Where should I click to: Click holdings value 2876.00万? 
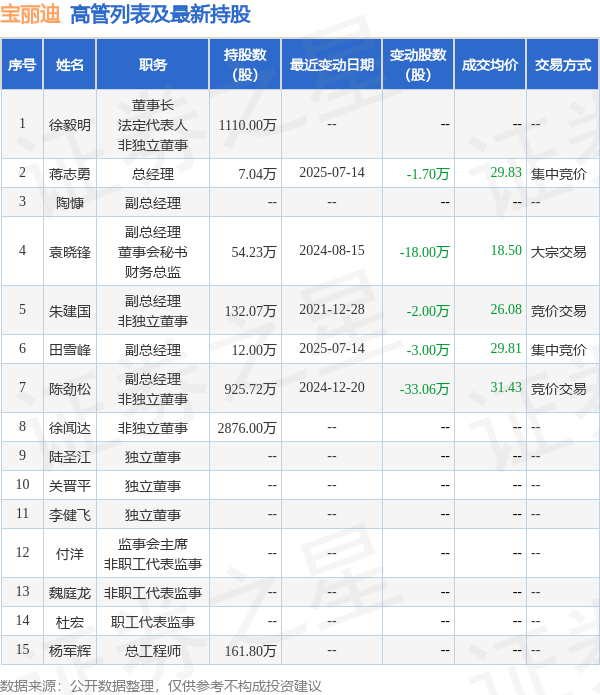247,428
